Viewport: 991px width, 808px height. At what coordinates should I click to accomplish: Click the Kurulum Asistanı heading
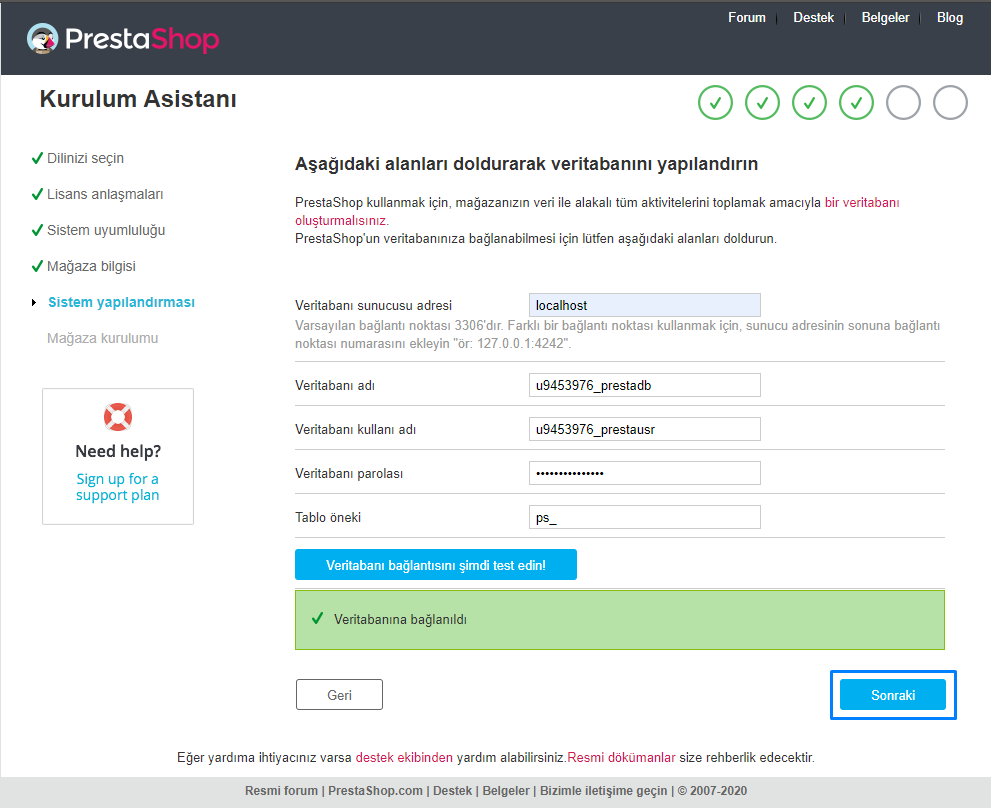click(x=138, y=99)
